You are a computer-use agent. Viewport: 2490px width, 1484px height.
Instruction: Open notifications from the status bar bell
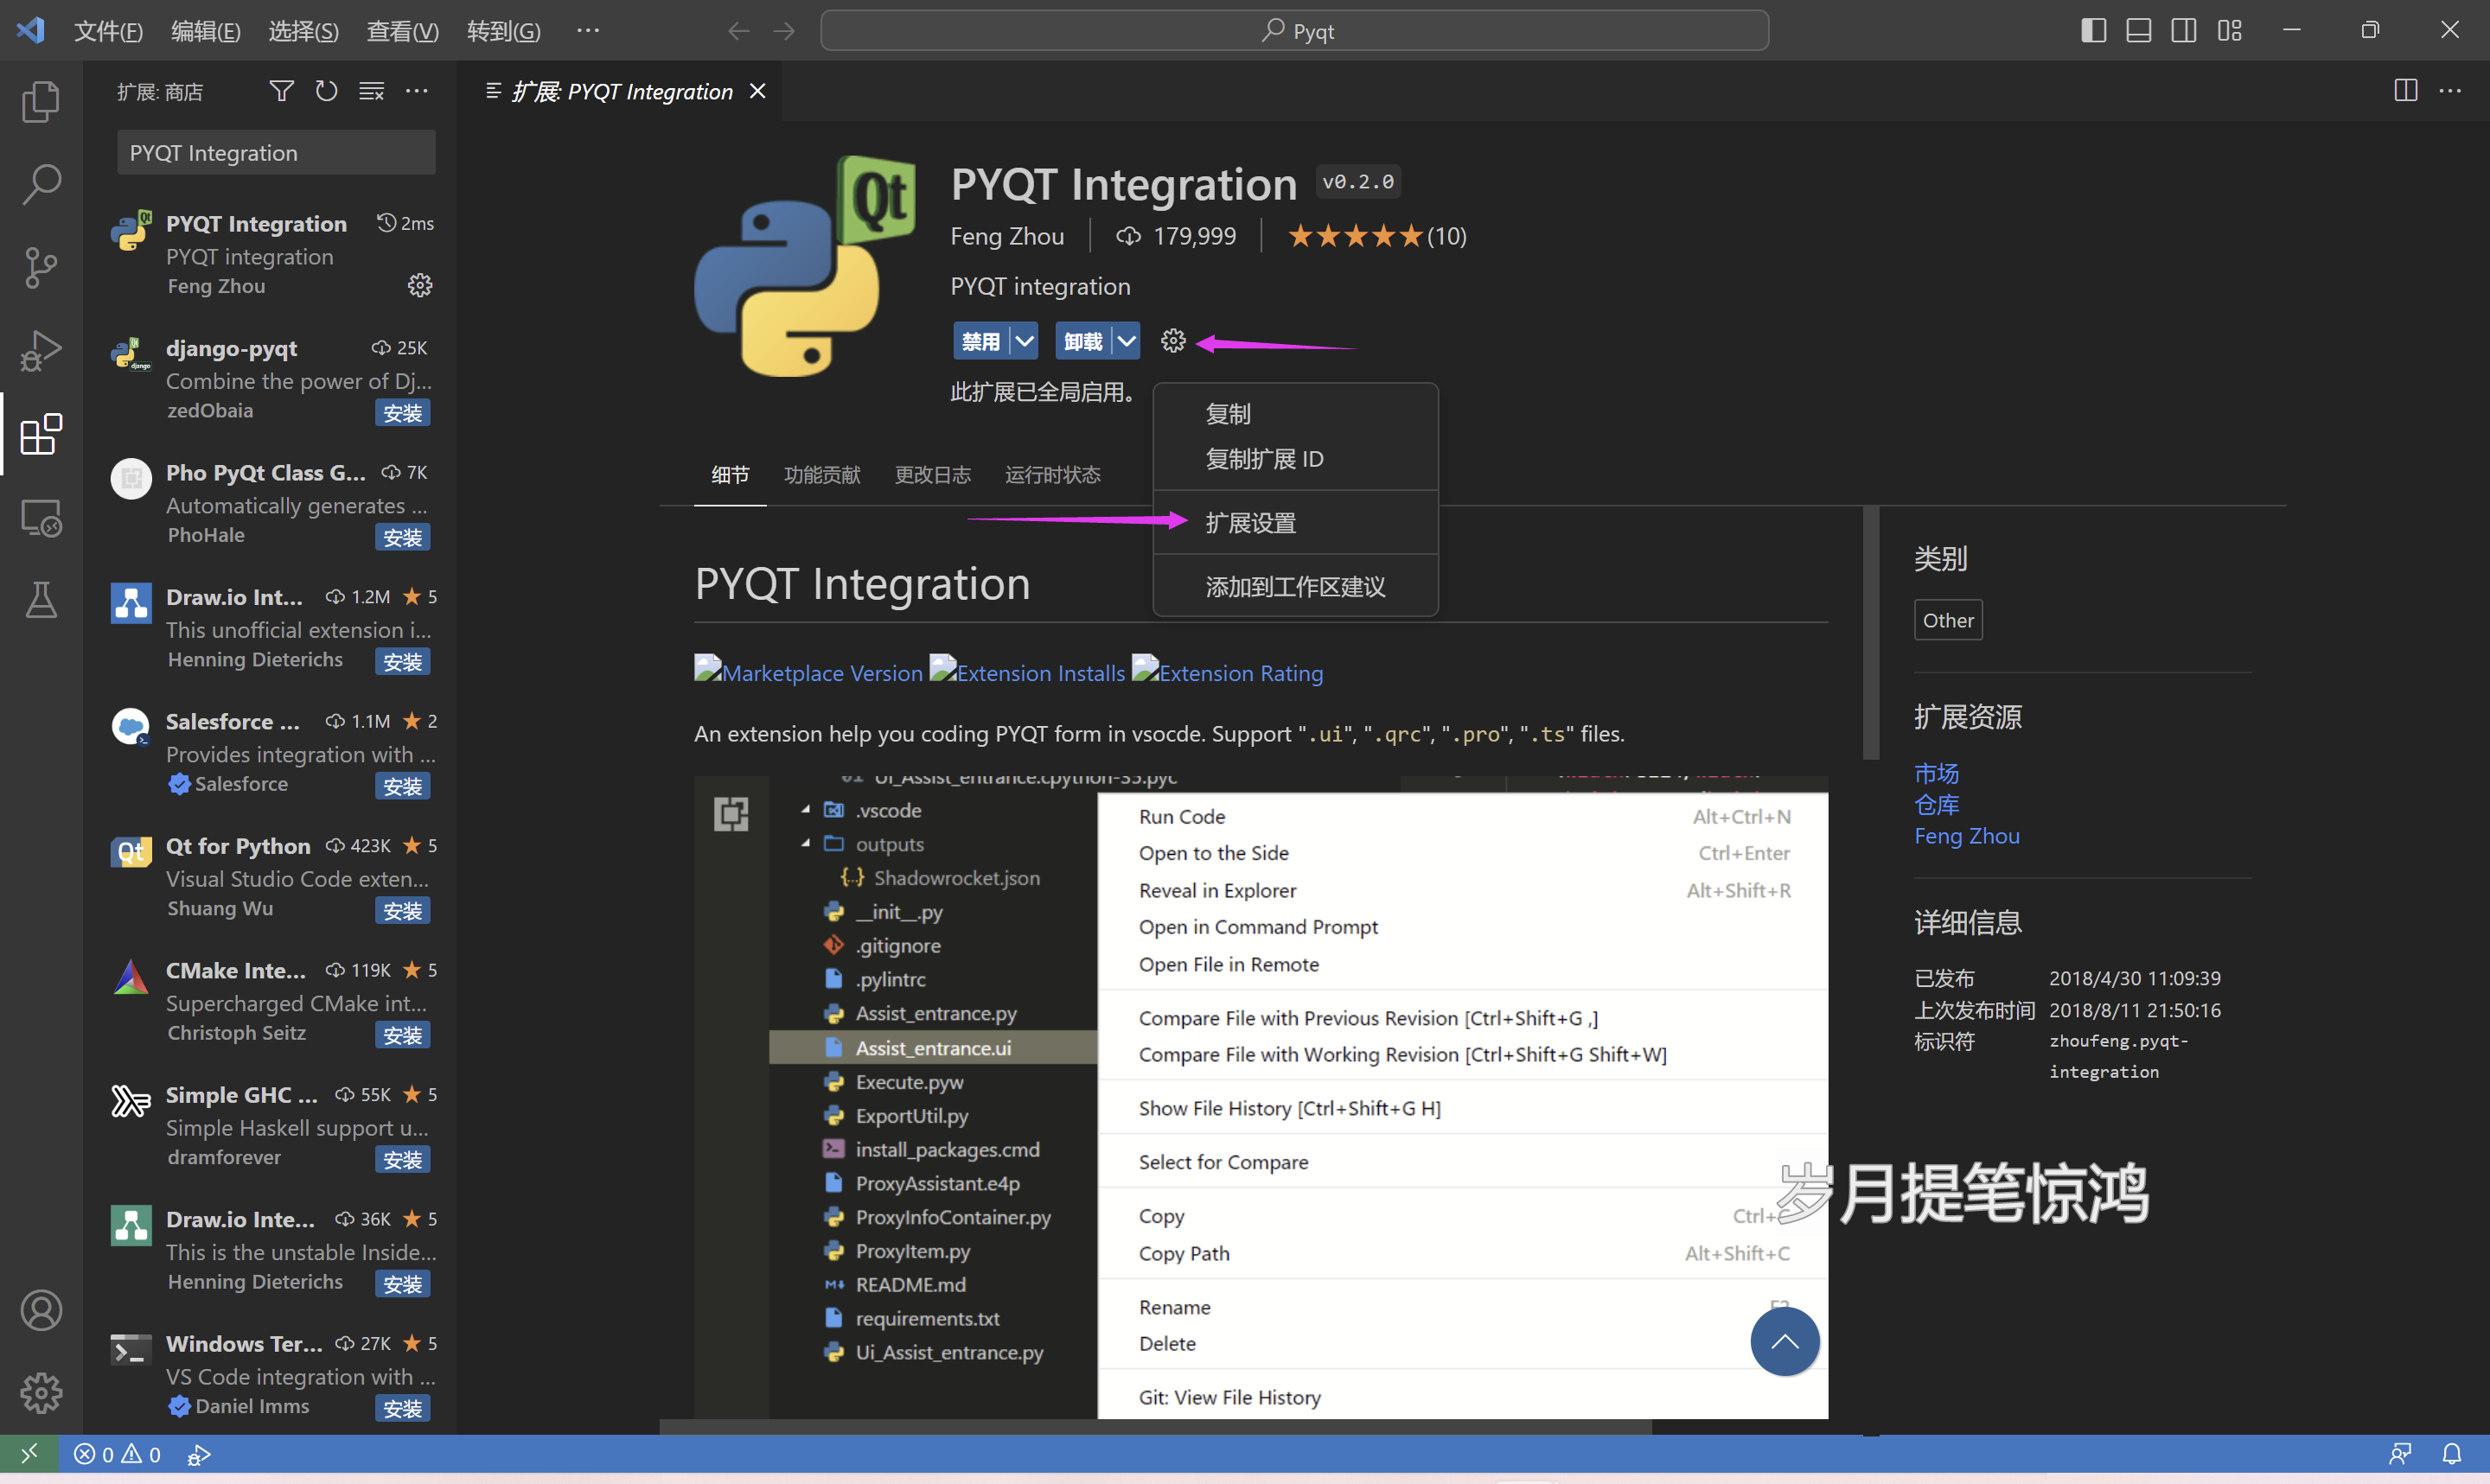coord(2453,1454)
